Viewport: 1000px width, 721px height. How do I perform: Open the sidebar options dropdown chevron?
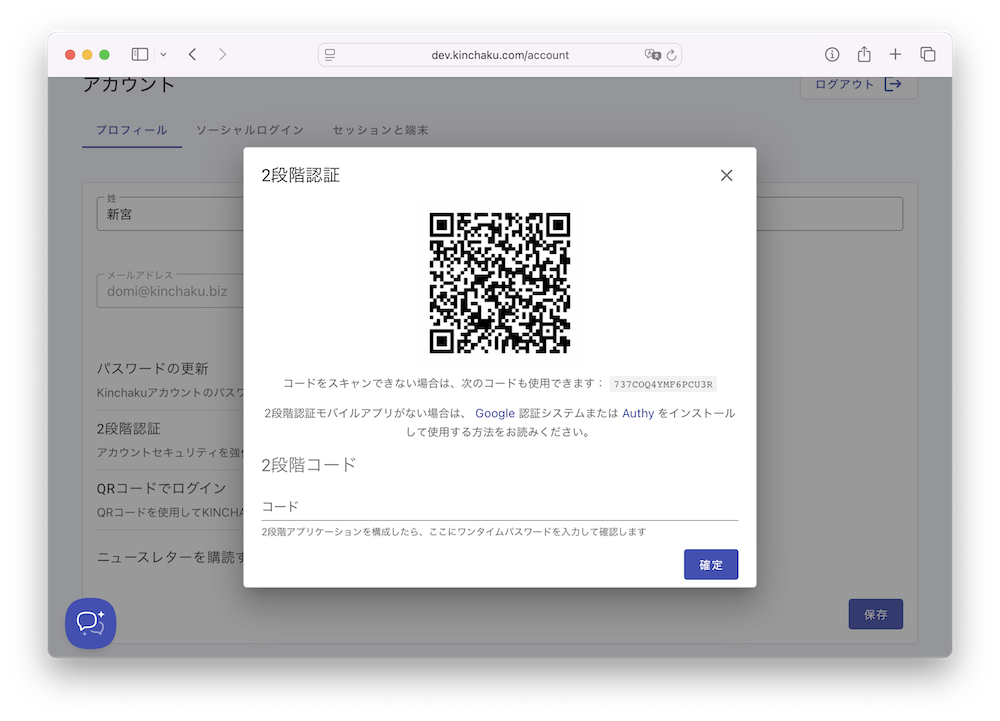[x=163, y=55]
